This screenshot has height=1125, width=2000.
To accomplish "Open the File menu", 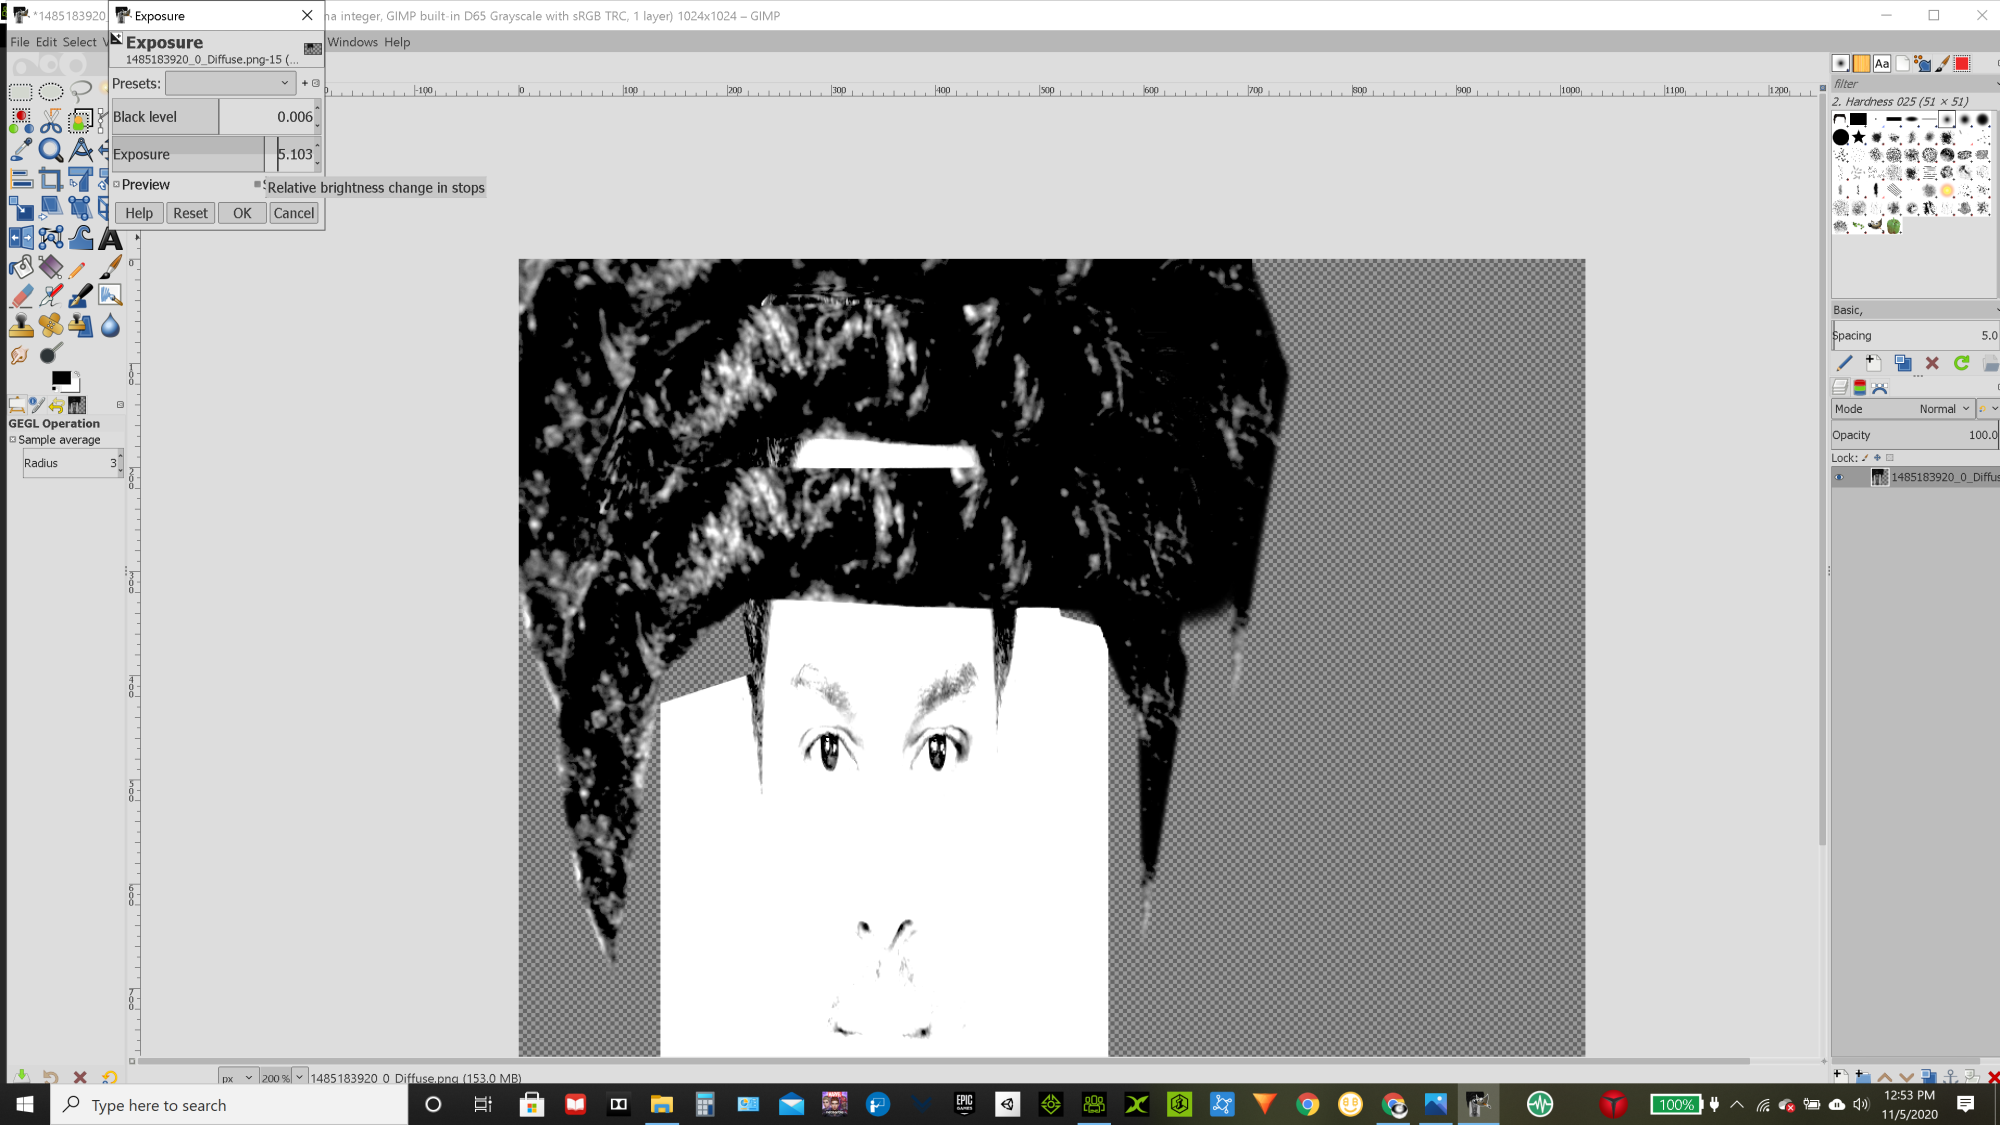I will 20,42.
